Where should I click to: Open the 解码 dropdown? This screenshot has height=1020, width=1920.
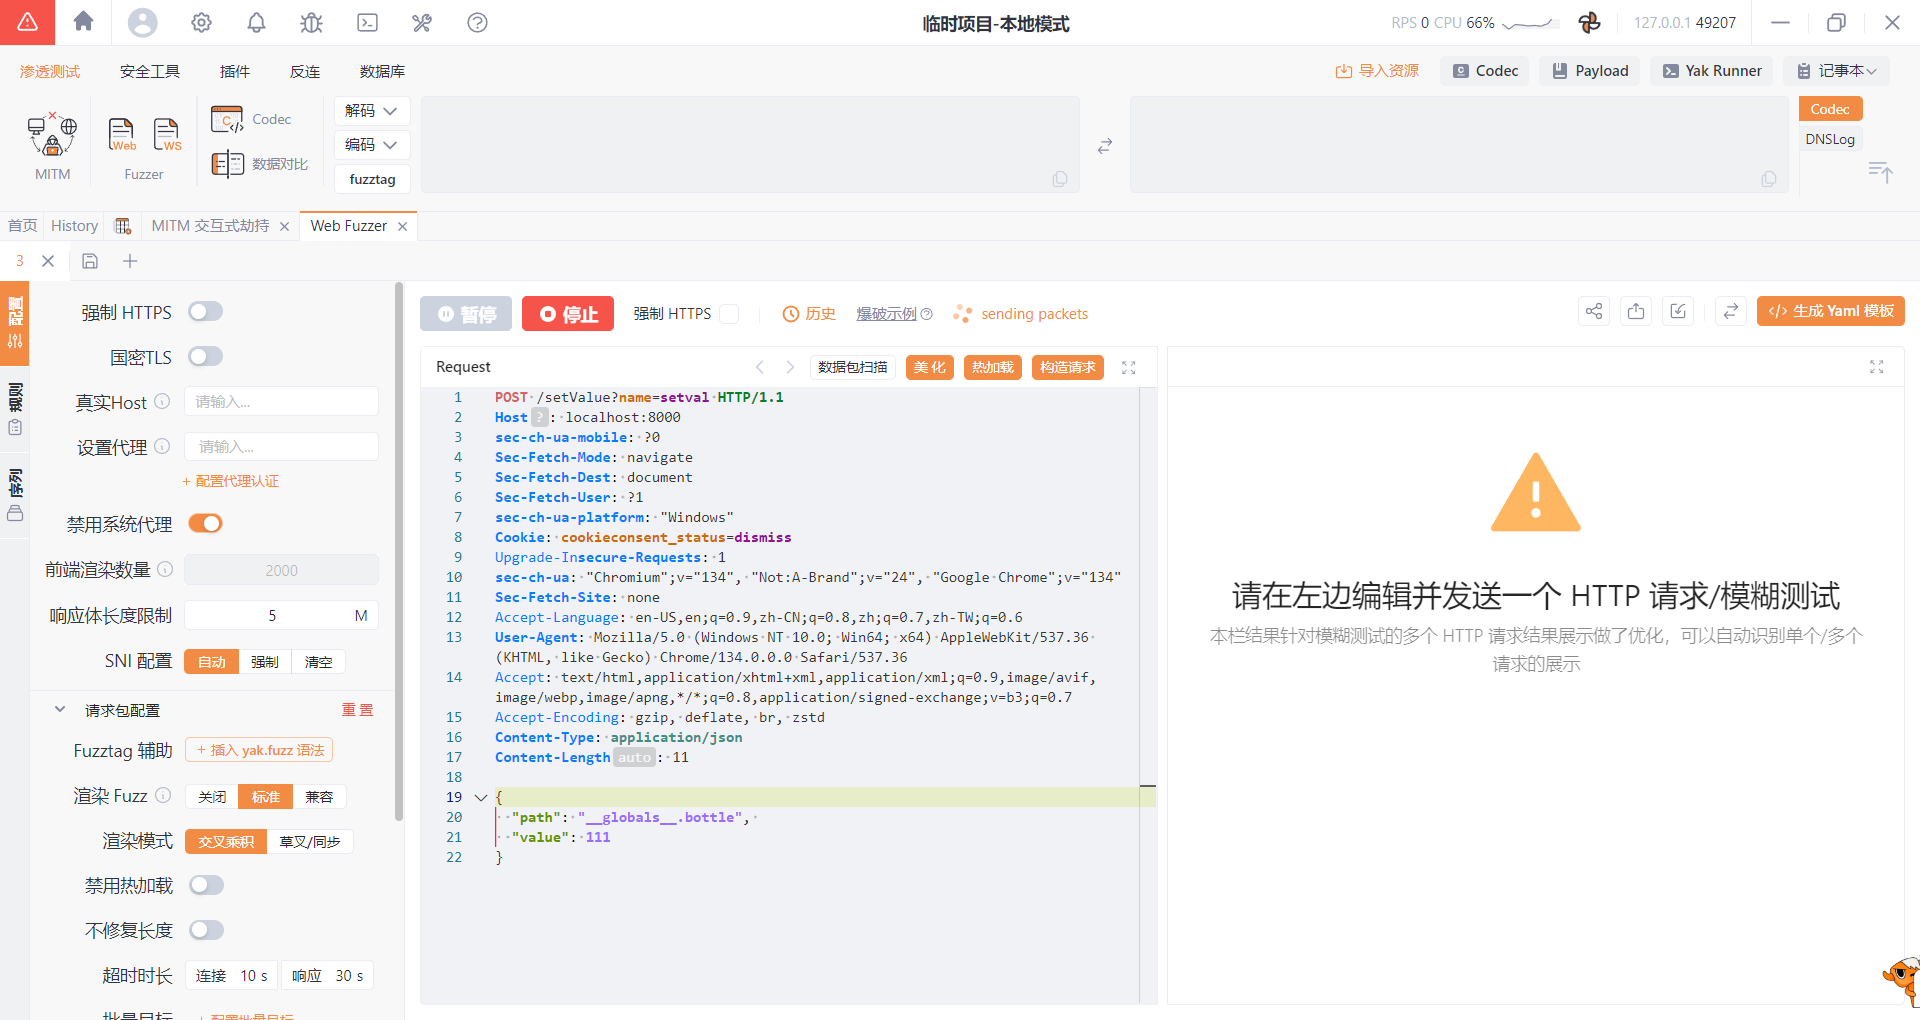point(371,111)
